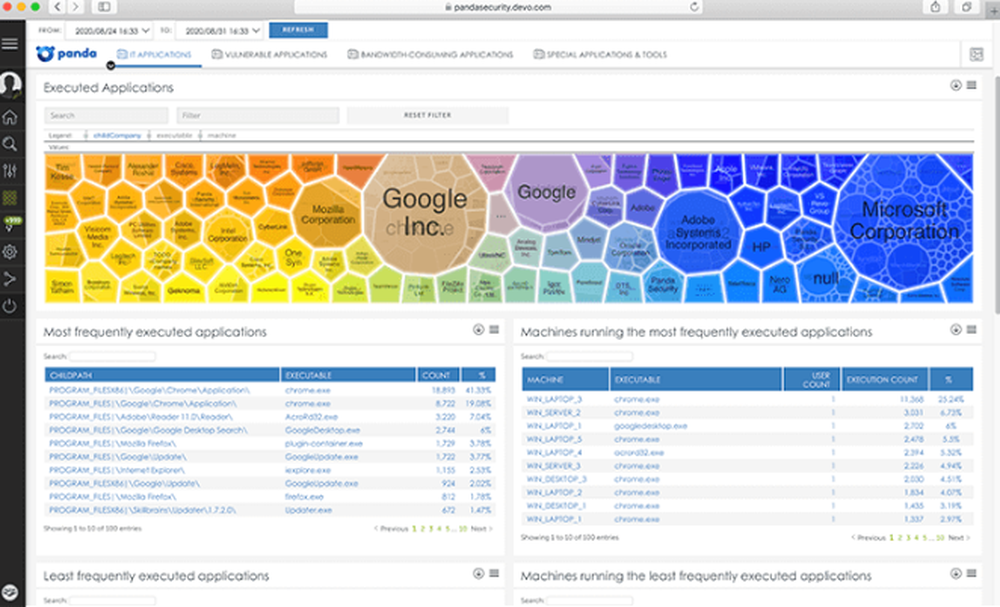
Task: Click the browser forward arrow
Action: [75, 7]
